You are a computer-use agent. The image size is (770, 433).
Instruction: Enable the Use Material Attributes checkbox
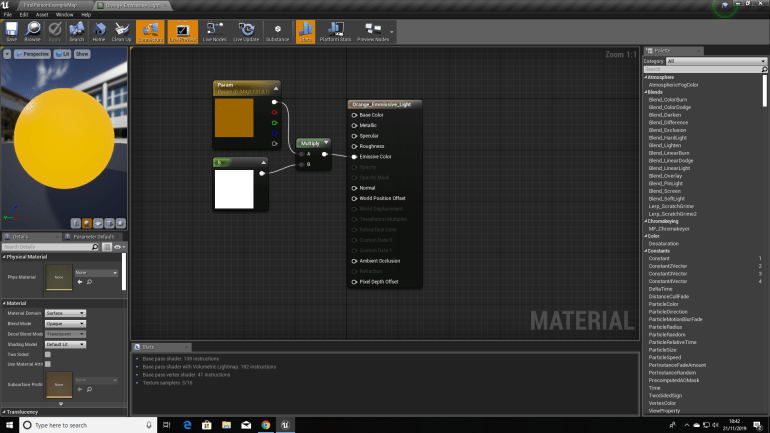(48, 364)
